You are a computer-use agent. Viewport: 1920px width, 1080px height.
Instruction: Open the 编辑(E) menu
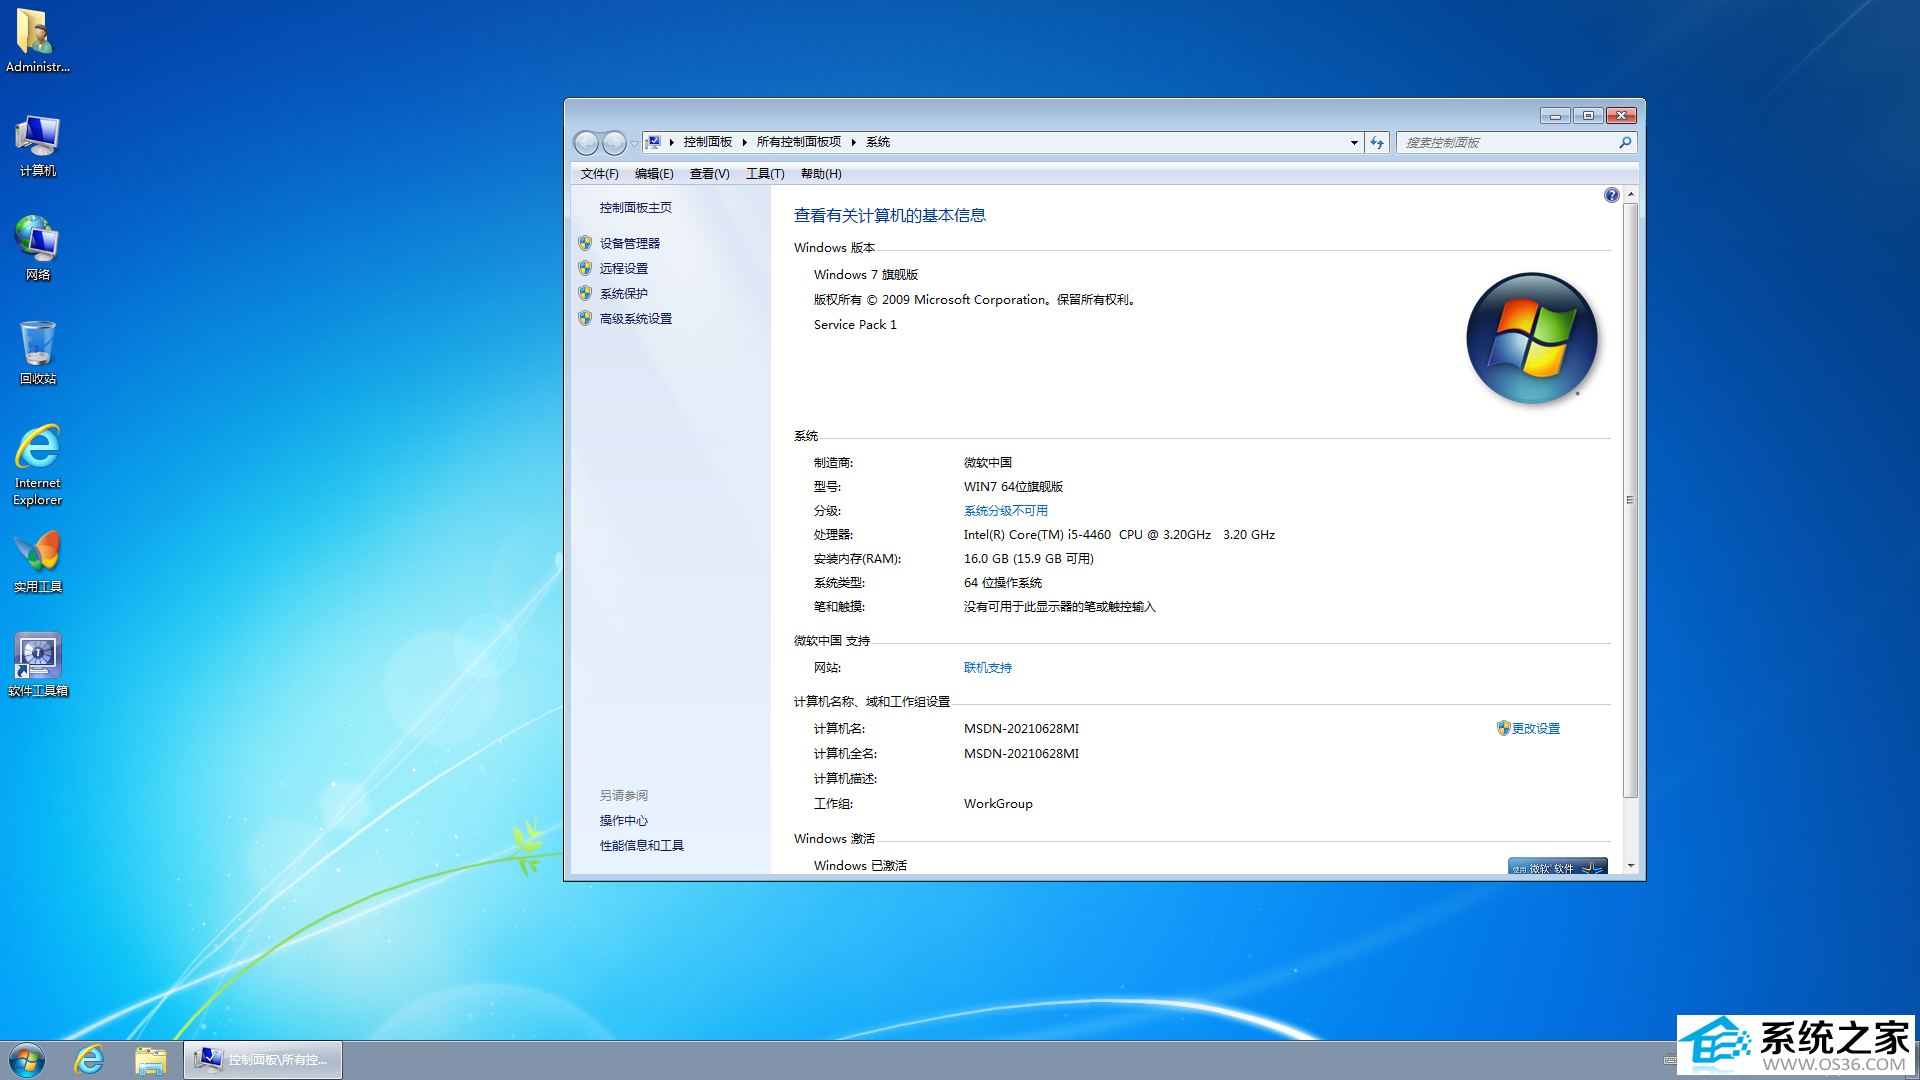654,174
